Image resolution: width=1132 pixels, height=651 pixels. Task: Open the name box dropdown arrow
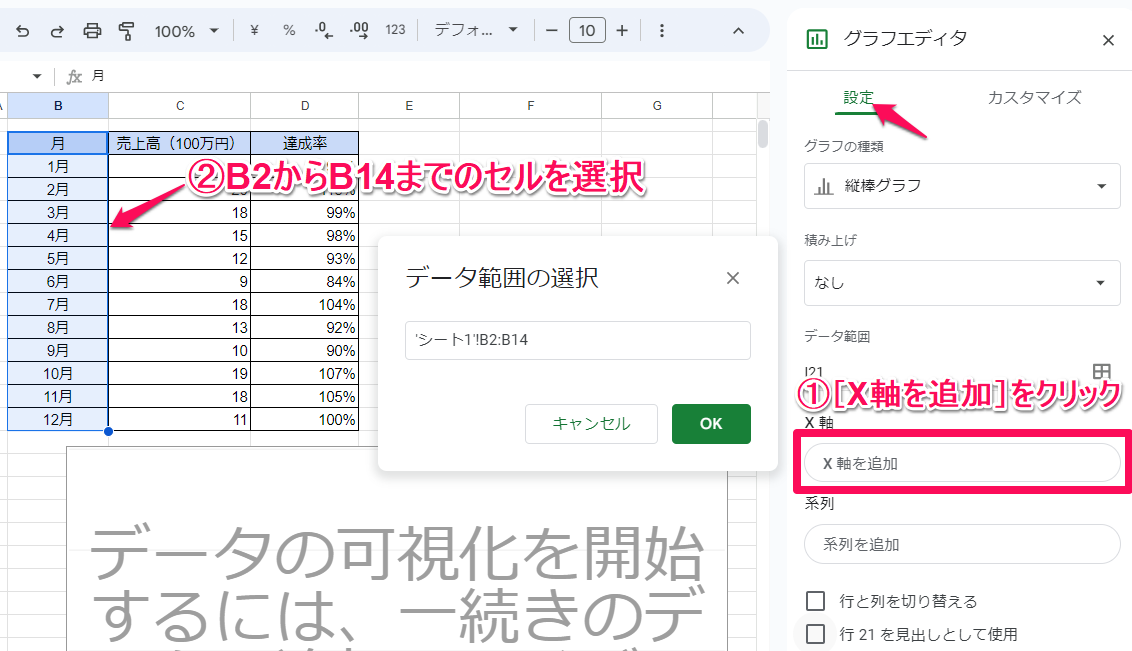click(37, 76)
